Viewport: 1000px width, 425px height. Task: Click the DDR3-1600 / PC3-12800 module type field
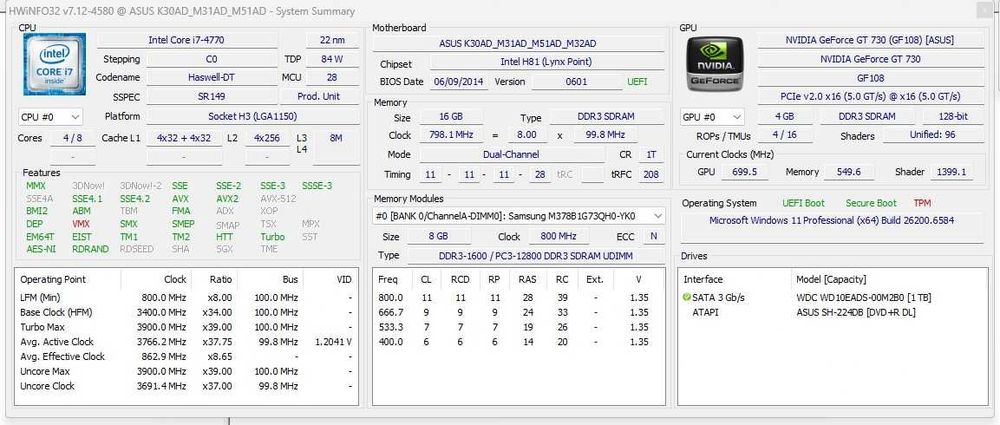tap(535, 256)
